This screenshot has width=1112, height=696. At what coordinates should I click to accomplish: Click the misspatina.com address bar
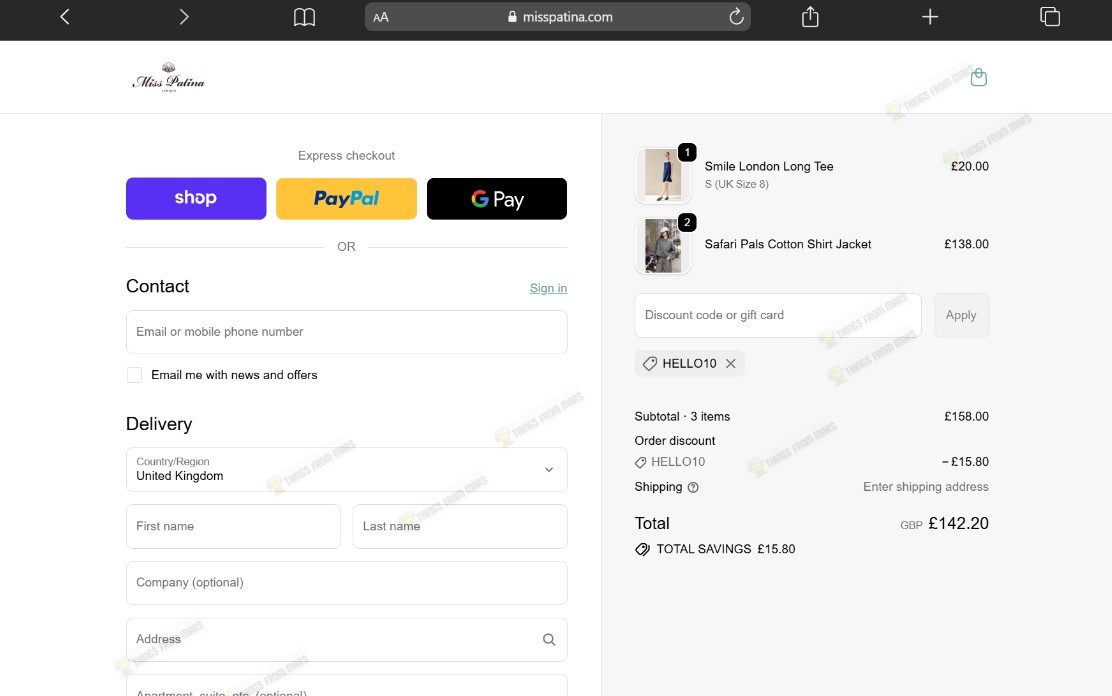click(x=557, y=17)
